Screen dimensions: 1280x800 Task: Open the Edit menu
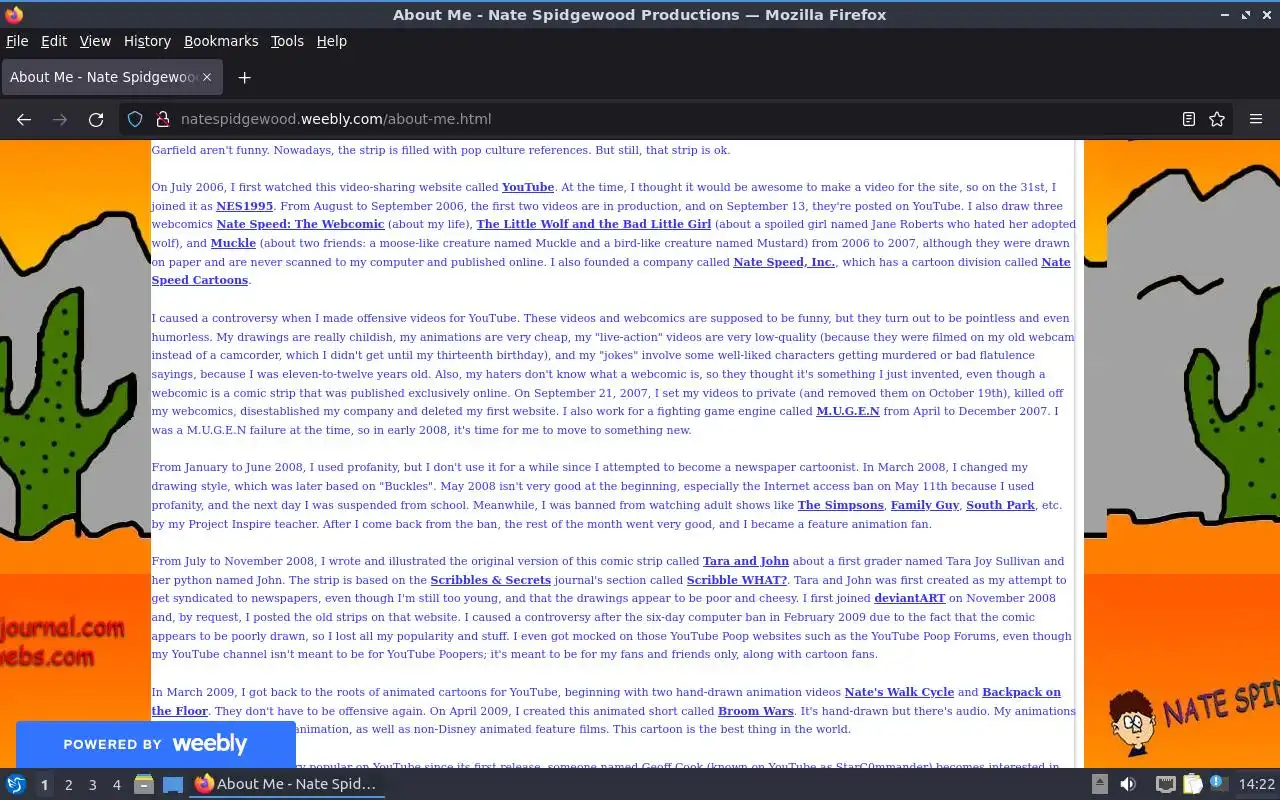[x=54, y=41]
